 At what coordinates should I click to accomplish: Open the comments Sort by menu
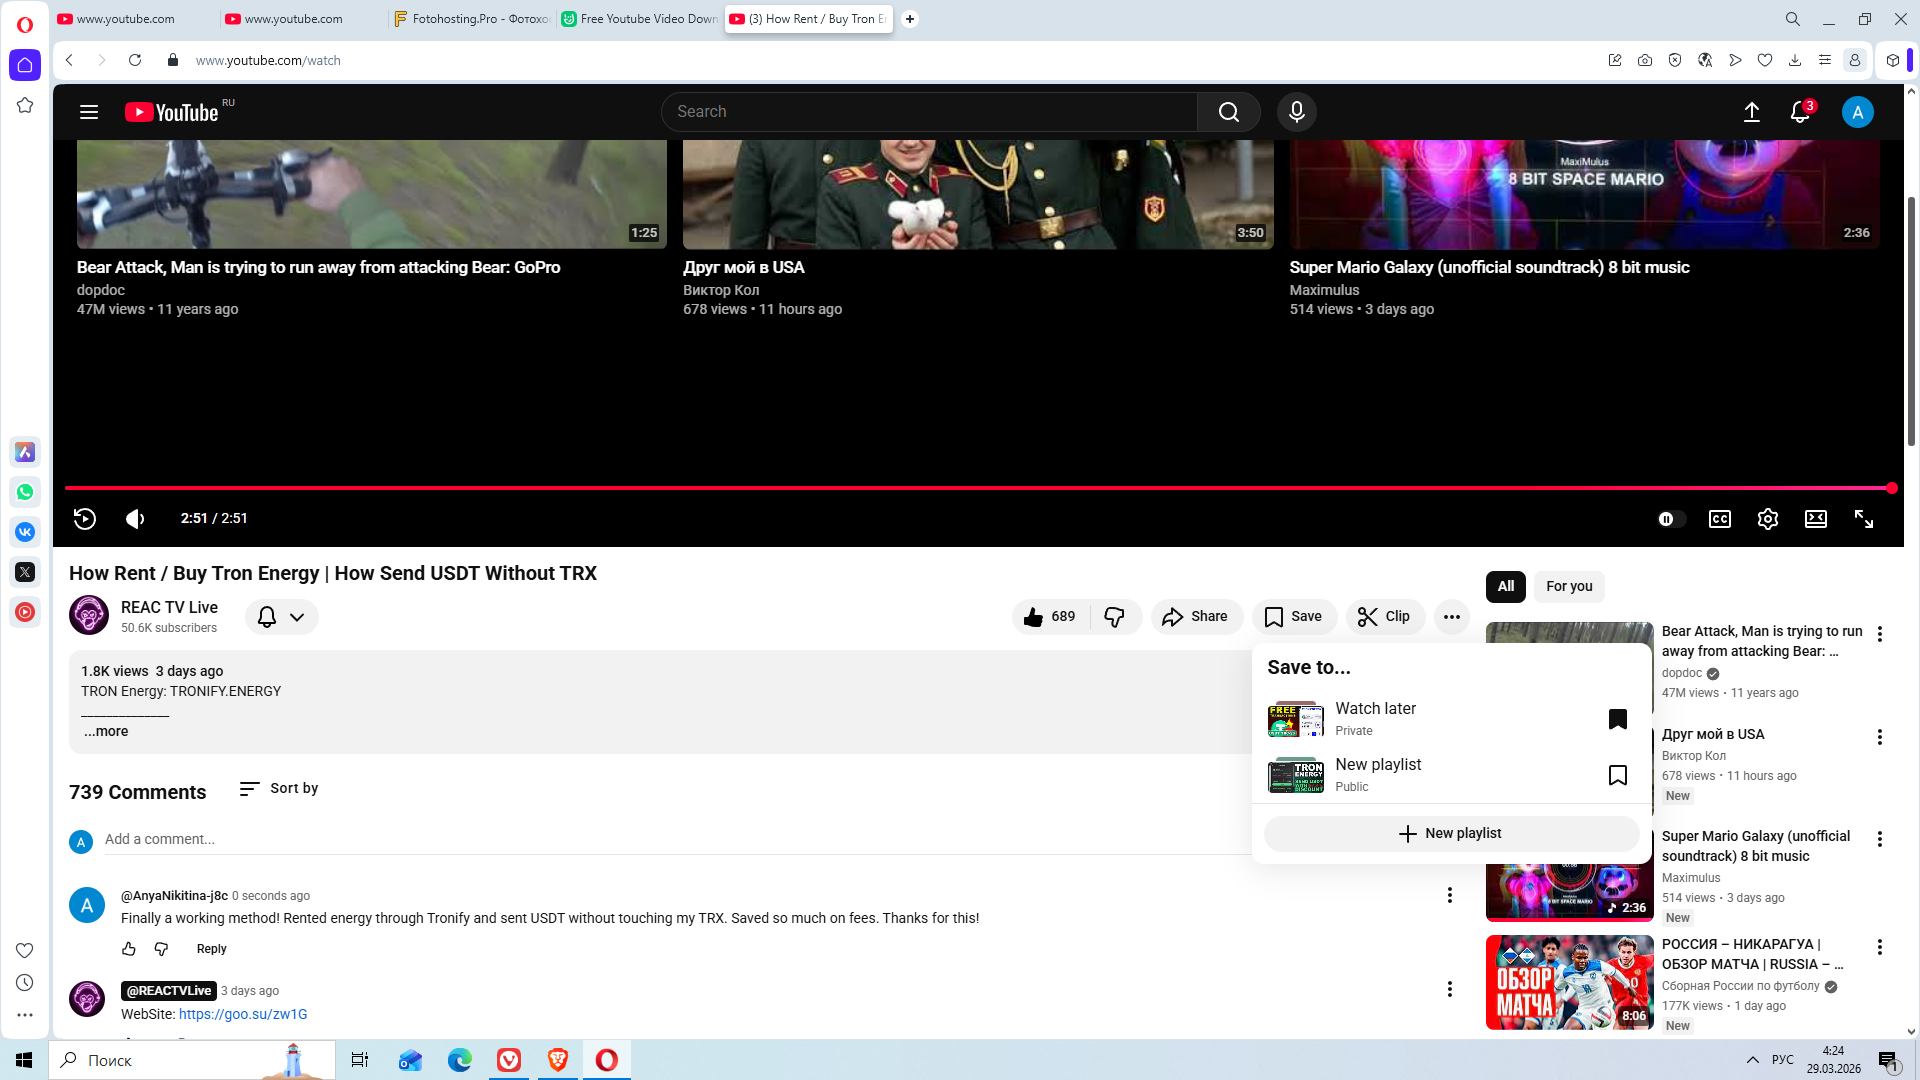tap(279, 789)
